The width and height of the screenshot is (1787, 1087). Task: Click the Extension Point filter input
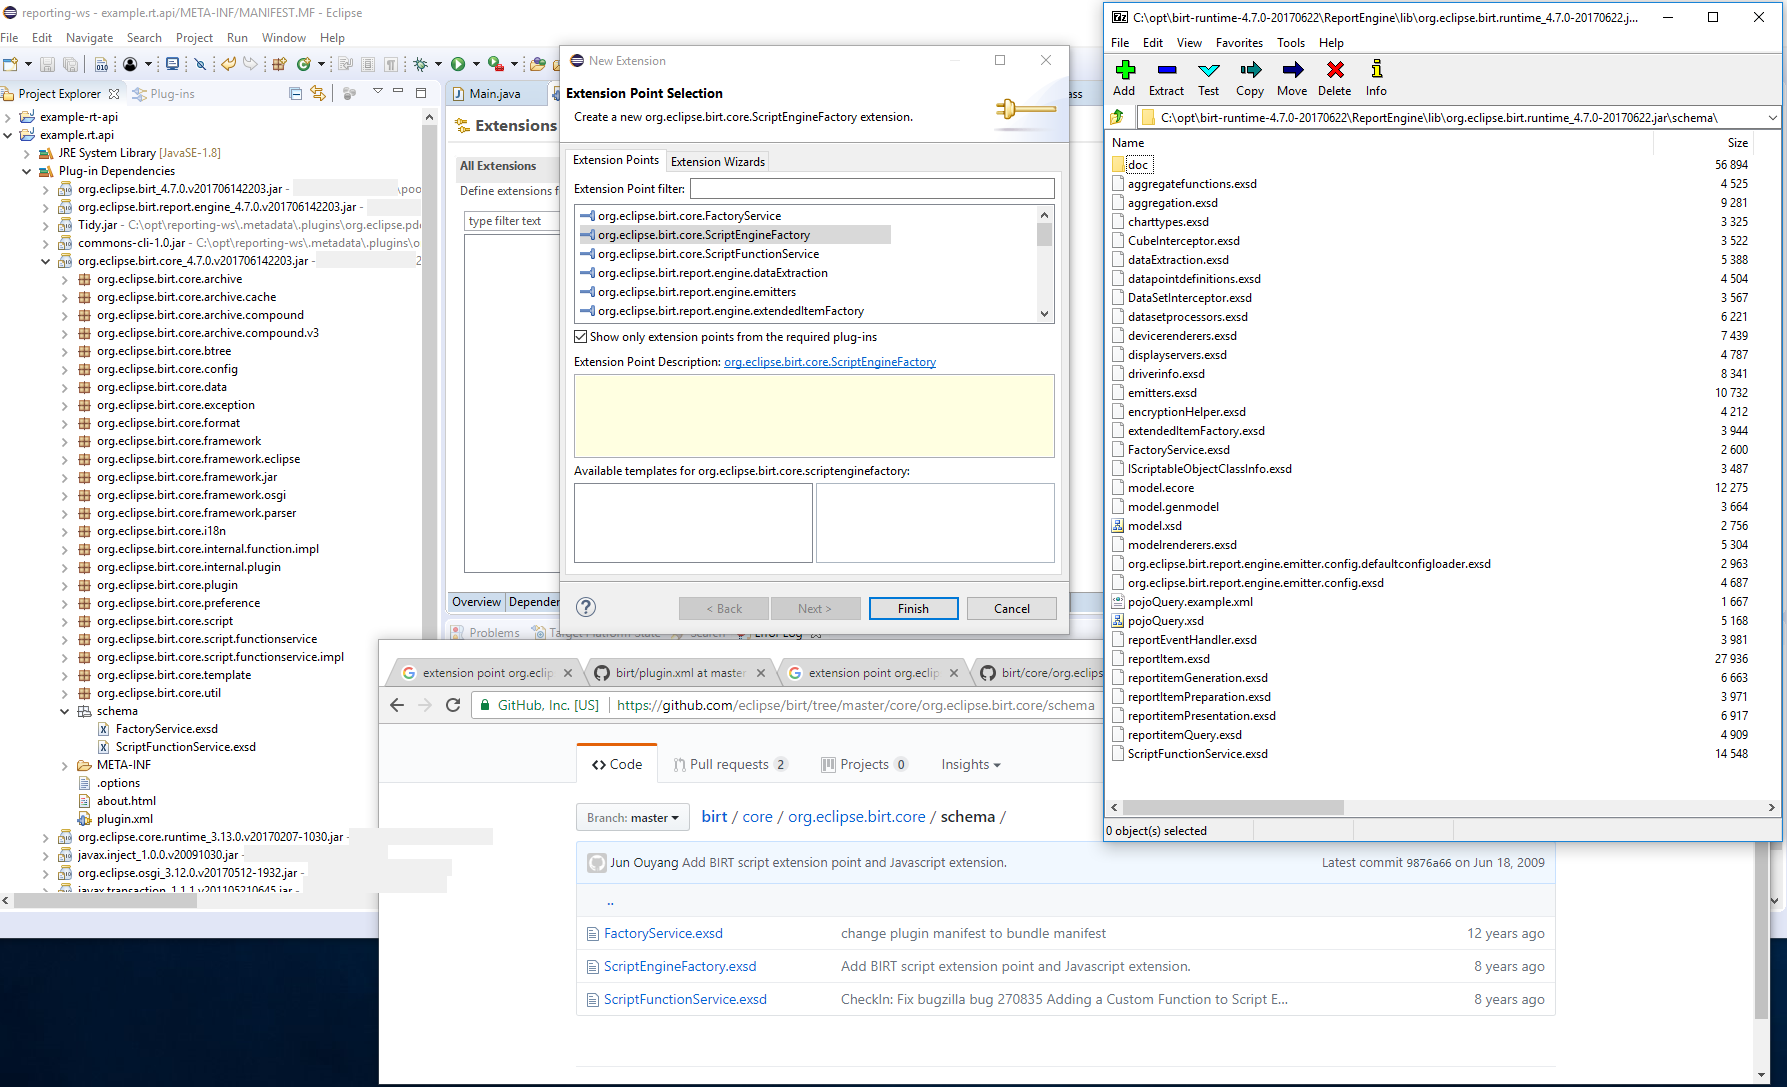tap(872, 188)
